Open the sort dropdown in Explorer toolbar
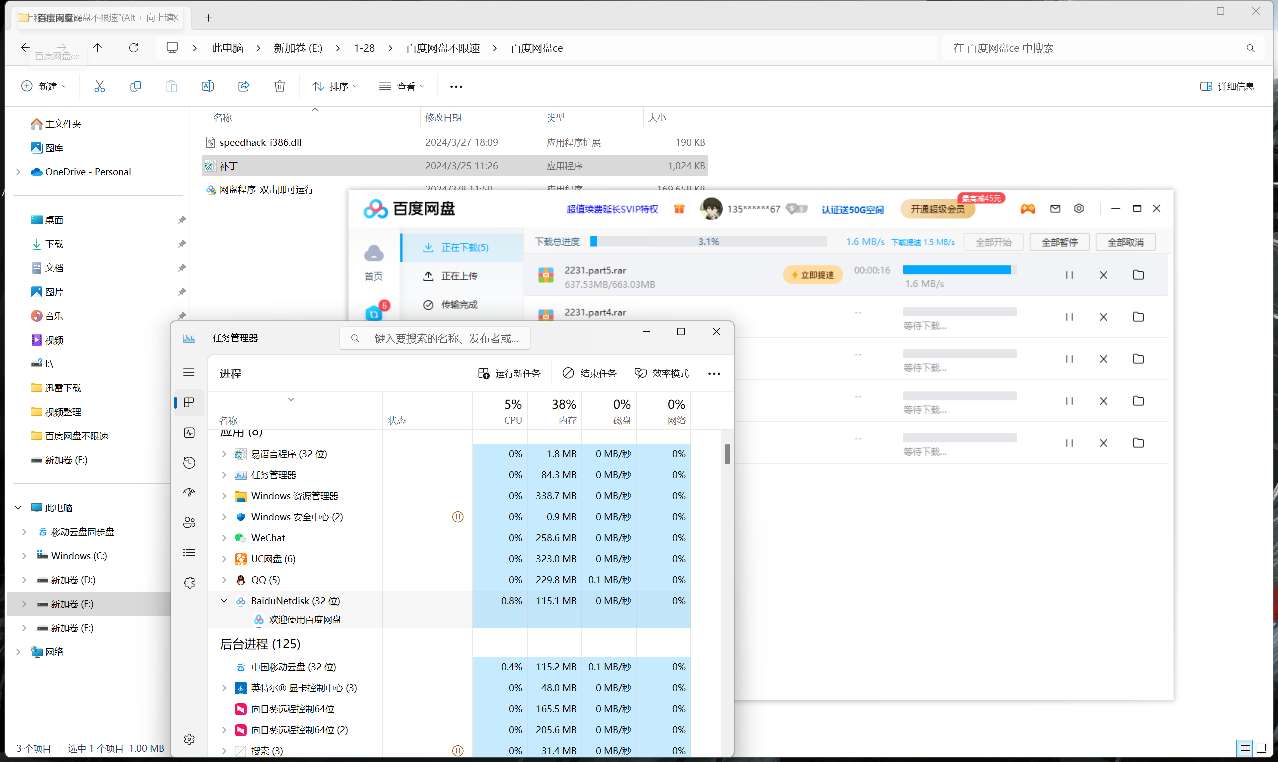This screenshot has height=762, width=1278. click(x=335, y=87)
